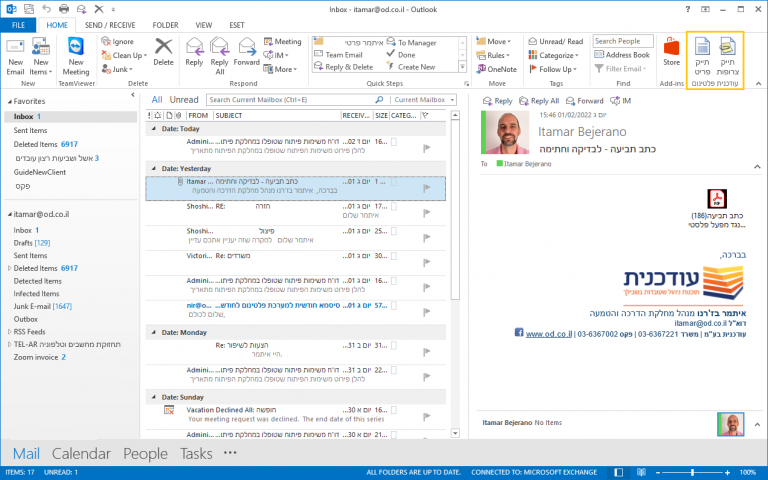Toggle Unread/Read on the message
Screen dimensions: 768x480
pyautogui.click(x=556, y=42)
